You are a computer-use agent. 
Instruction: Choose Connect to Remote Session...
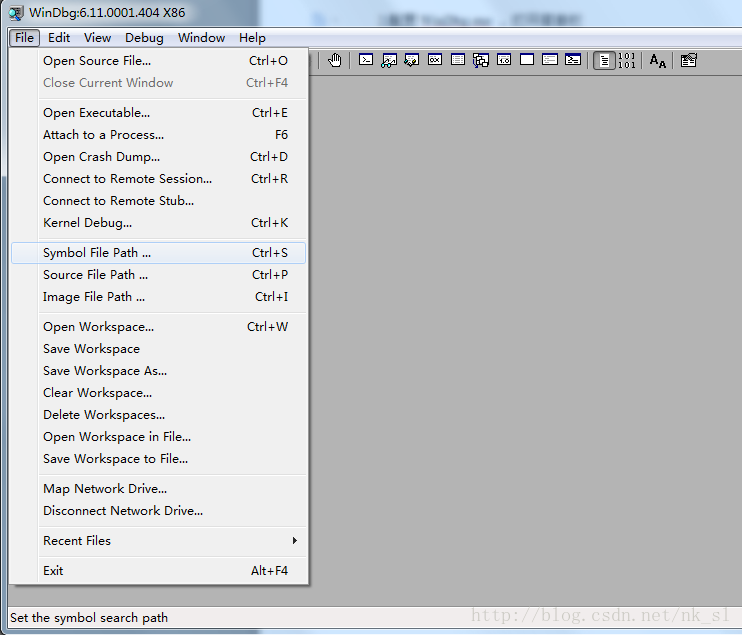click(159, 179)
